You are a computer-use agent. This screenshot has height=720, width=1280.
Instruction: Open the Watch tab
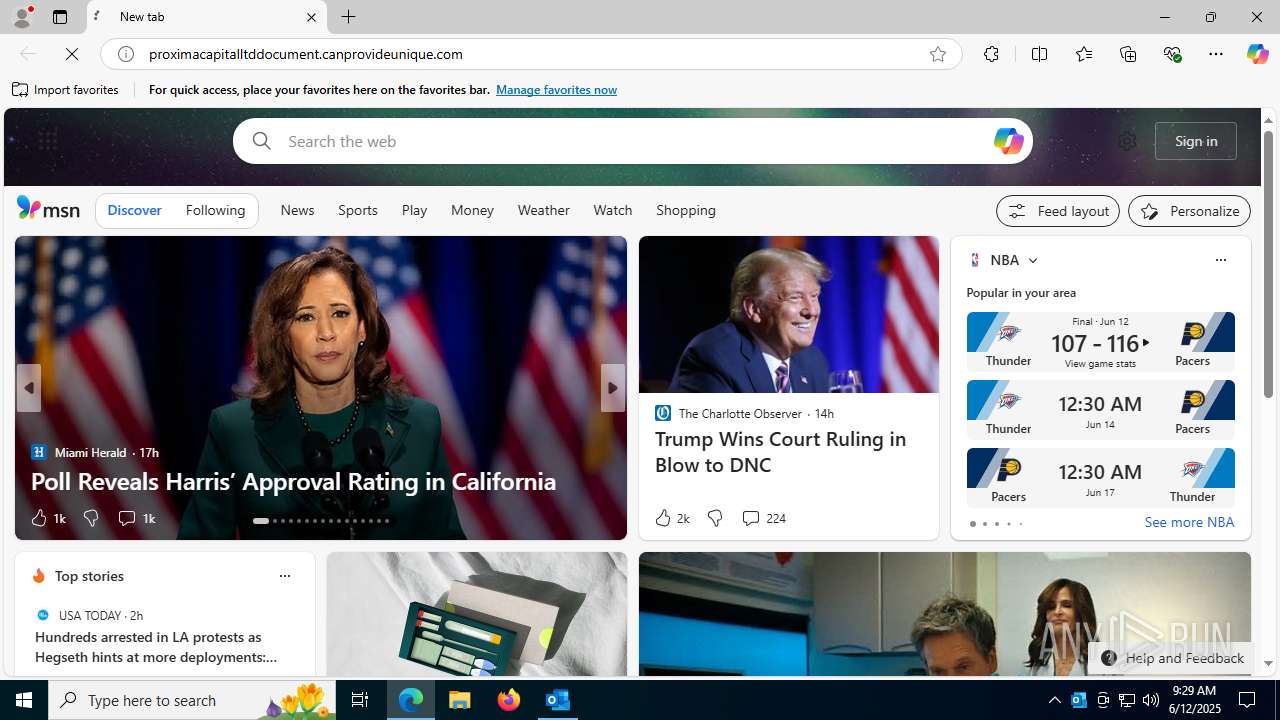612,210
